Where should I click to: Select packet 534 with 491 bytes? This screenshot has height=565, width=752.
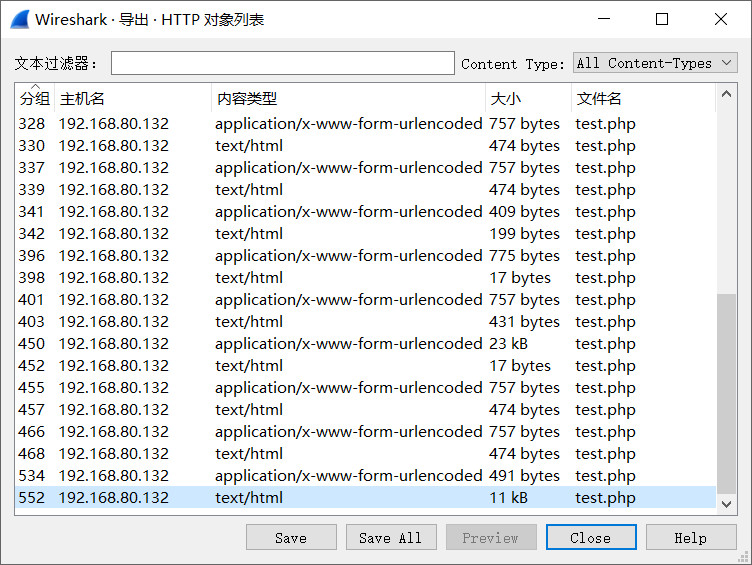point(365,476)
